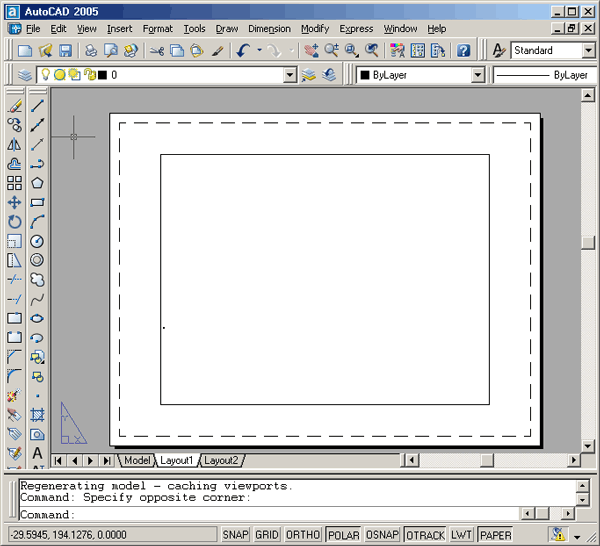This screenshot has height=546, width=600.
Task: Click the Erase modify tool
Action: tap(14, 106)
